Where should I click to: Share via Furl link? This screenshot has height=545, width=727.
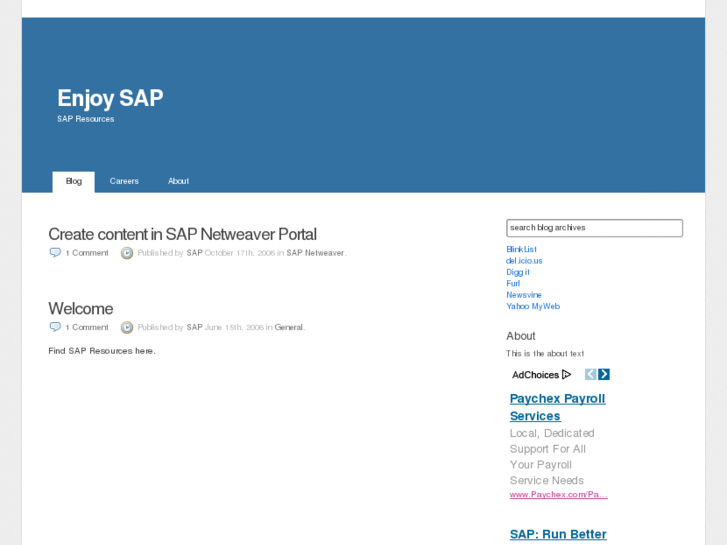click(x=513, y=283)
